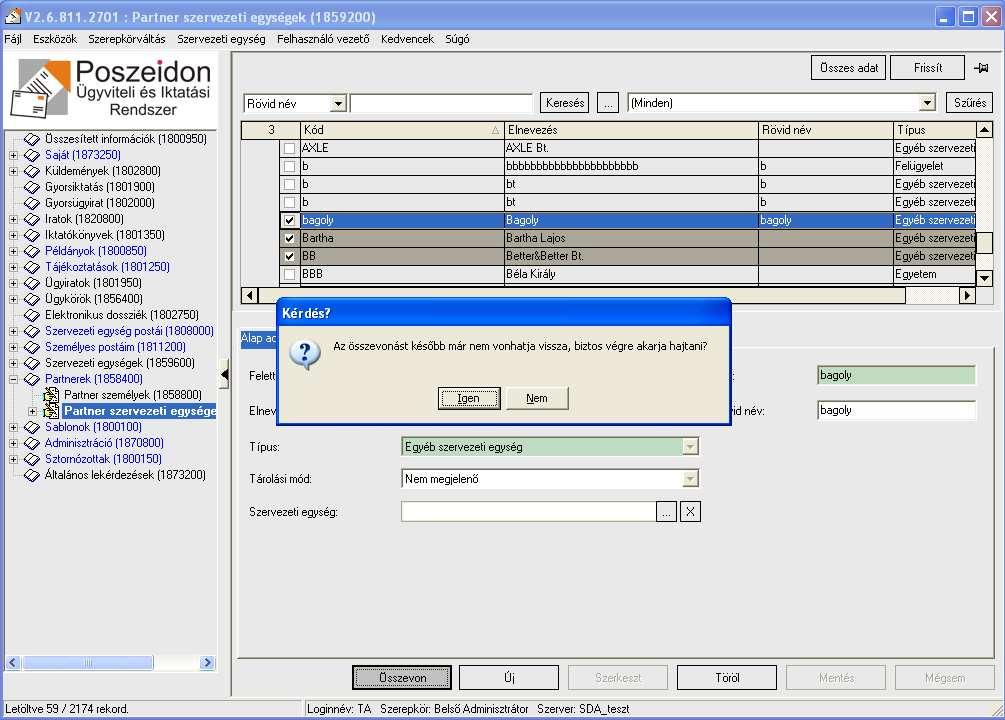The image size is (1005, 720).
Task: Check the BBB row checkbox
Action: (289, 274)
